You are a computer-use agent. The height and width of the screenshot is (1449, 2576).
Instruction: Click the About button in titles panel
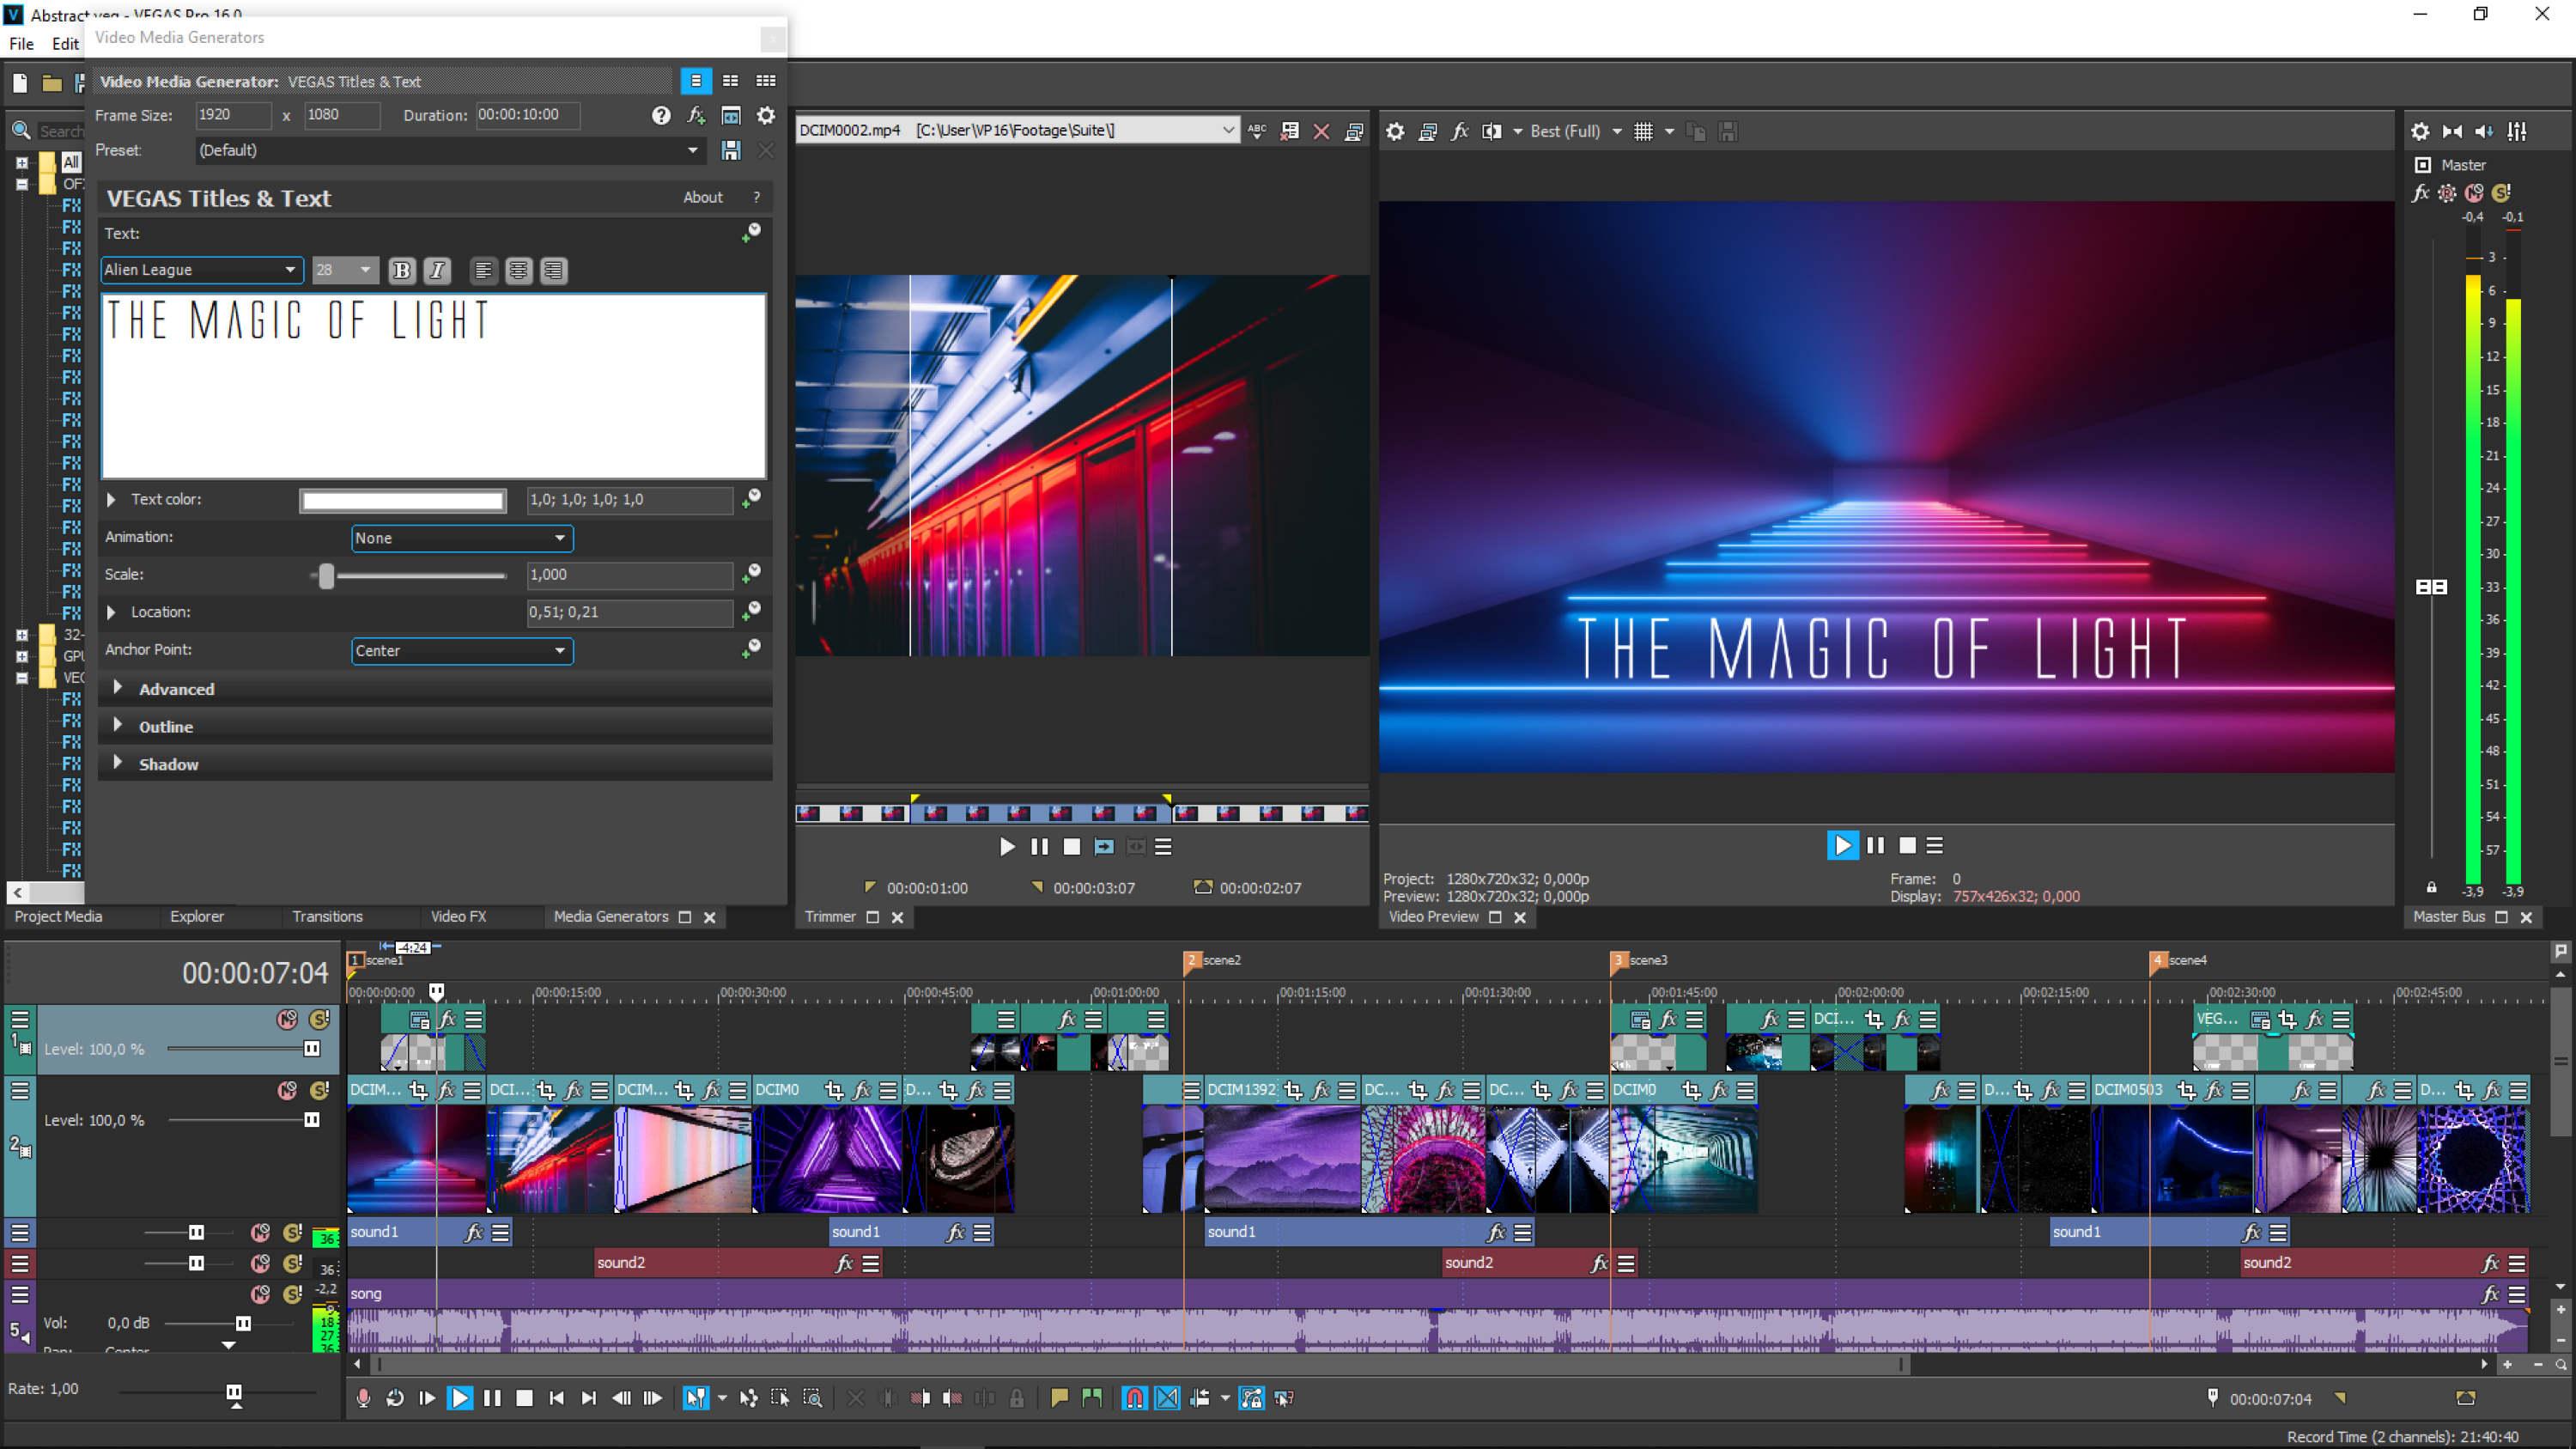tap(701, 197)
